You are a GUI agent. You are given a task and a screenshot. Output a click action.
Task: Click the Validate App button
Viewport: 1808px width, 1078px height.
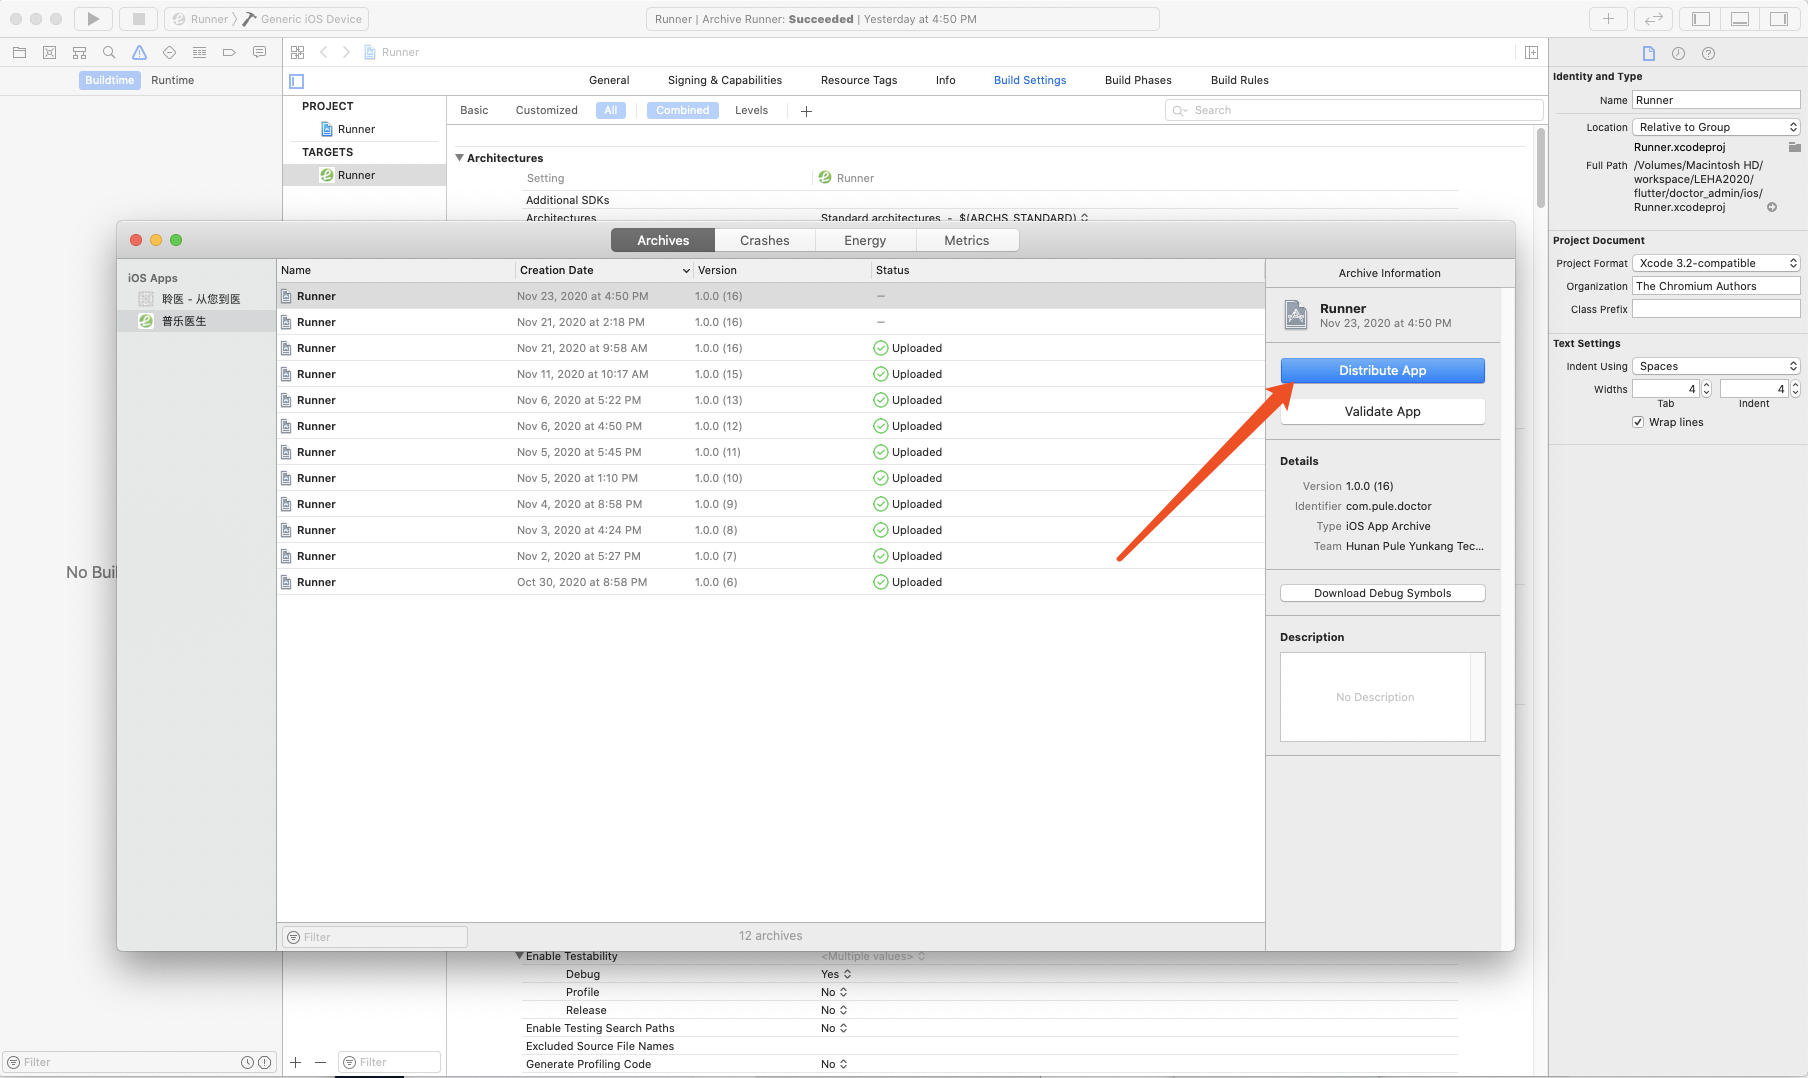(1383, 411)
